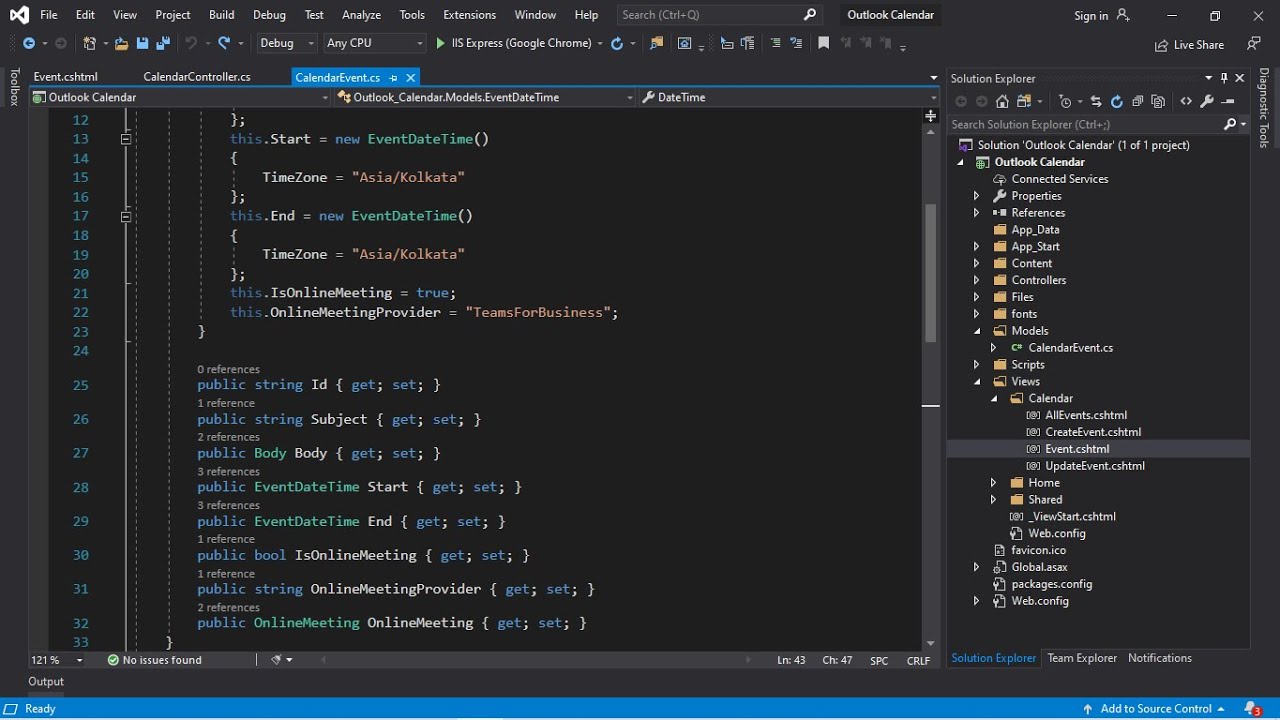Open the DateTime member navigation dropdown

(x=789, y=97)
